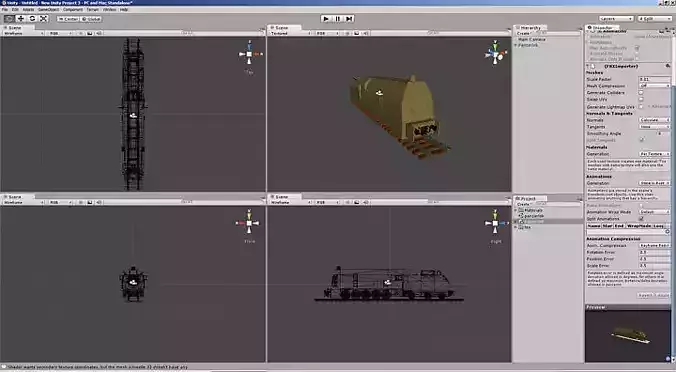Toggle audio icon in textured scene view

click(365, 33)
